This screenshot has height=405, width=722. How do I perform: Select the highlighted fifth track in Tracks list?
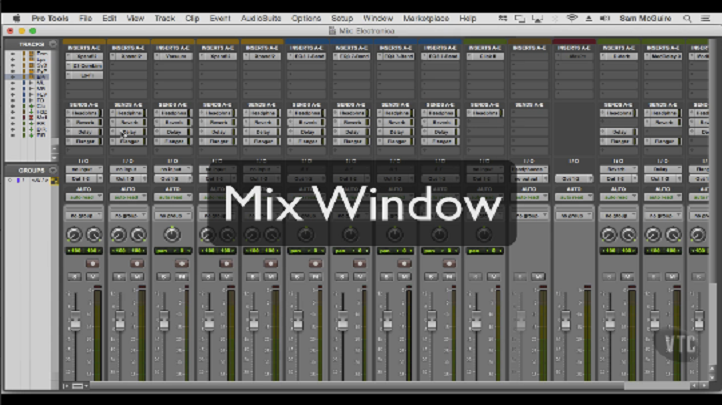point(29,76)
